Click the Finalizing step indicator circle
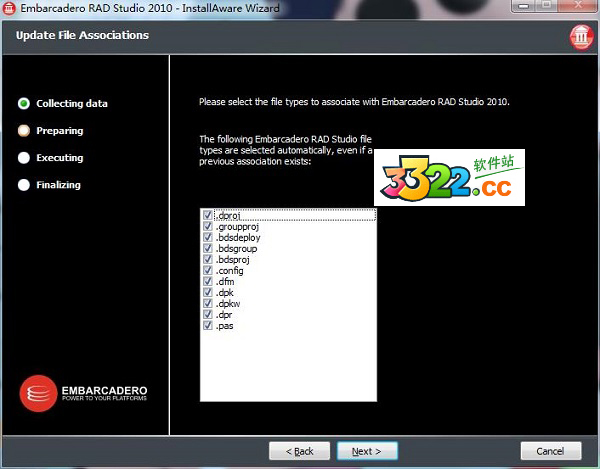600x469 pixels. pos(24,185)
